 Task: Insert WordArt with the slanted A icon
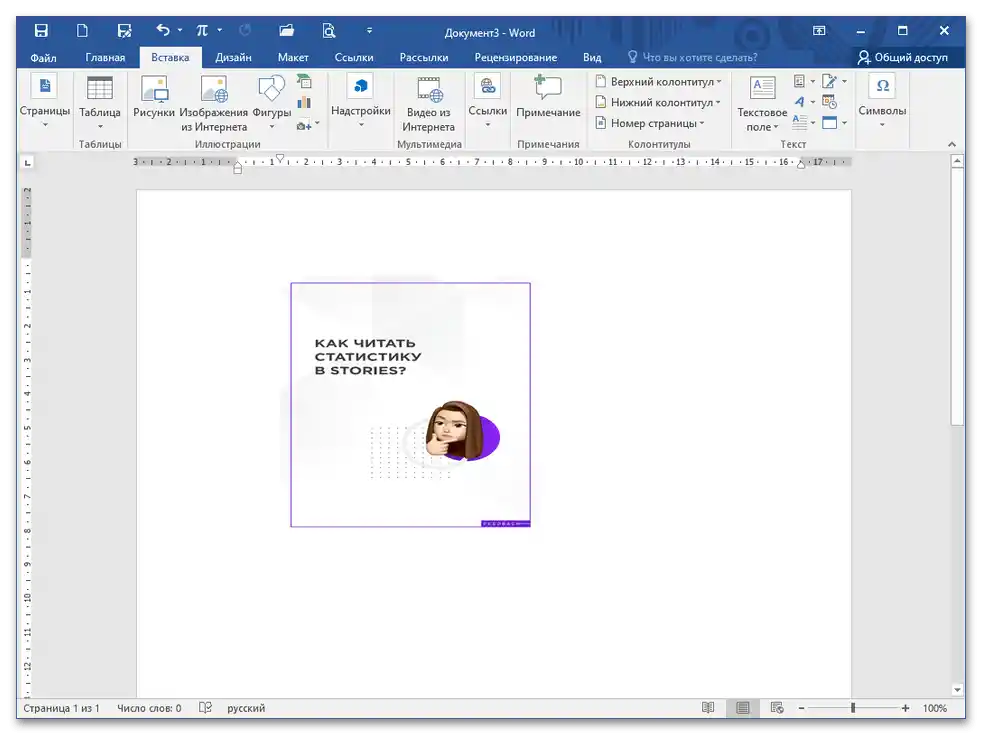(800, 101)
